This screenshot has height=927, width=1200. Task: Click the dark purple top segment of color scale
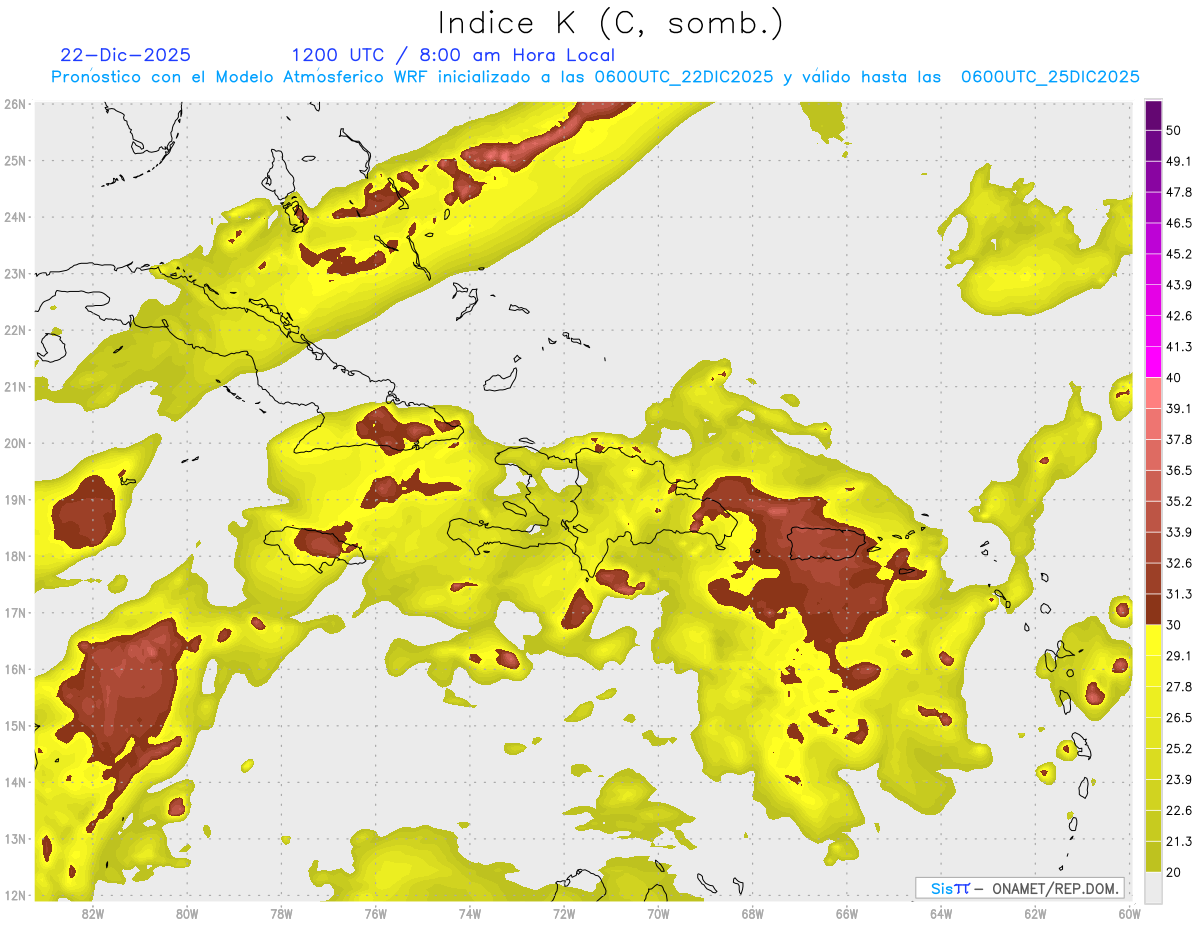[1153, 116]
